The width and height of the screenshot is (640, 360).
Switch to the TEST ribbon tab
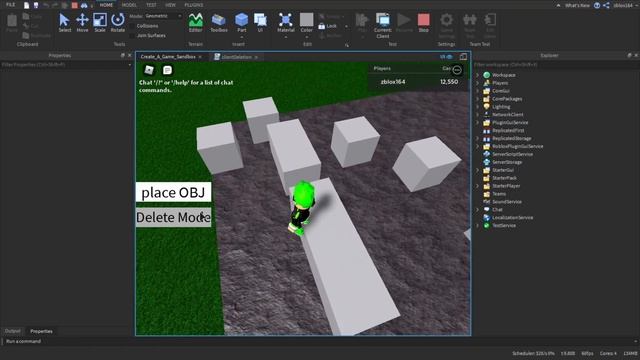pyautogui.click(x=151, y=5)
